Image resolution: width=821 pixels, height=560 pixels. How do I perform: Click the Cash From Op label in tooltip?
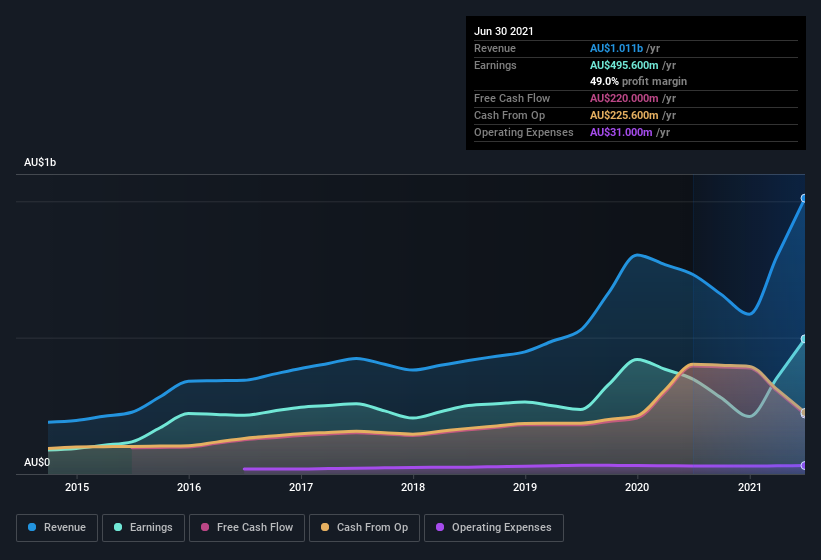tap(509, 115)
